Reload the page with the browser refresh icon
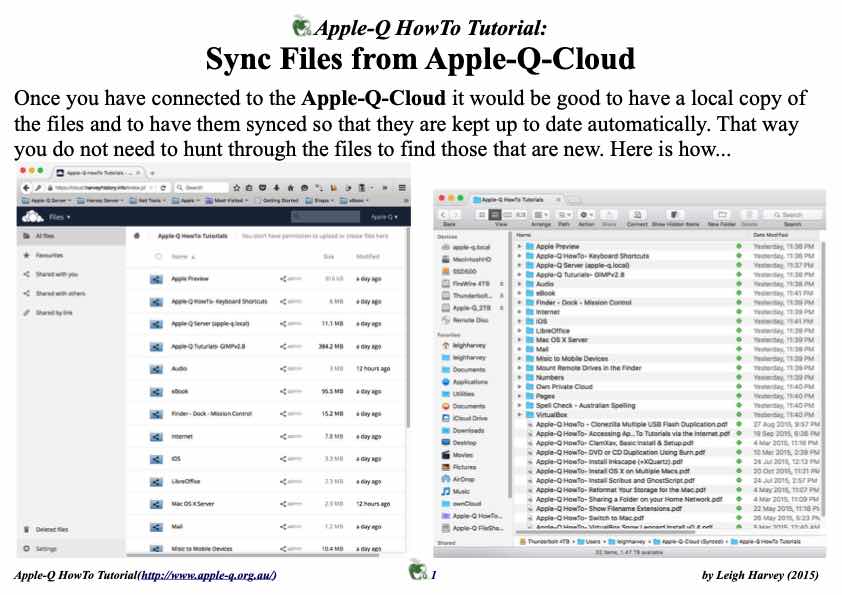Image resolution: width=842 pixels, height=595 pixels. pos(163,188)
